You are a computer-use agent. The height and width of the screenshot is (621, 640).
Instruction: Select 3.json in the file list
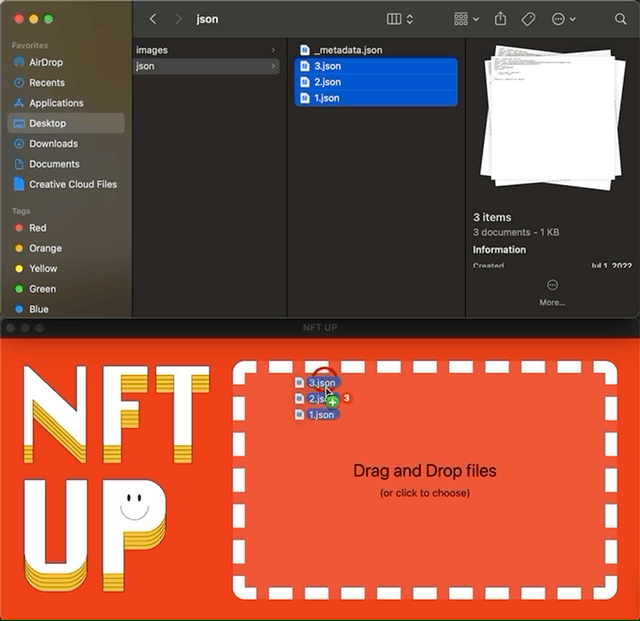coord(376,66)
